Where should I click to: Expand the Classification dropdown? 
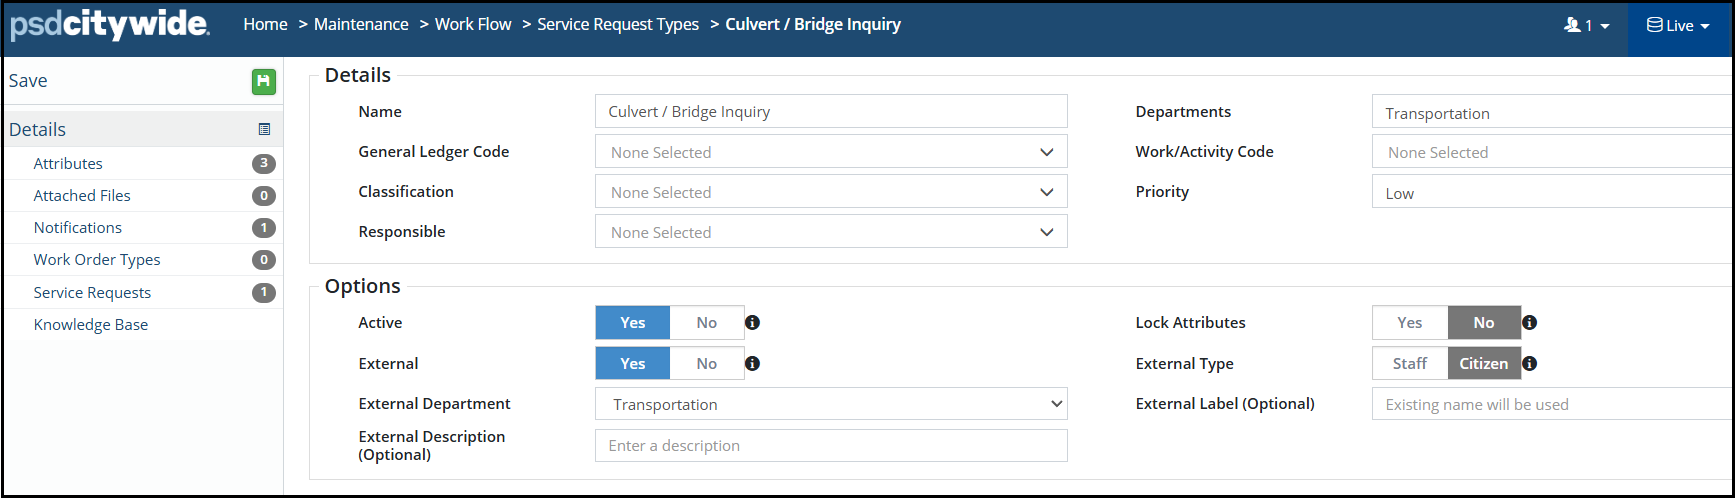(x=831, y=192)
